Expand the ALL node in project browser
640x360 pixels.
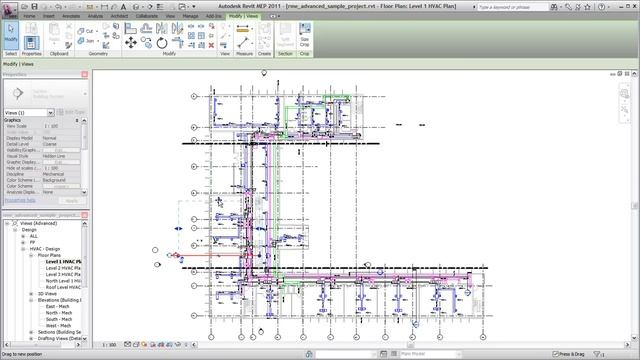tap(23, 236)
